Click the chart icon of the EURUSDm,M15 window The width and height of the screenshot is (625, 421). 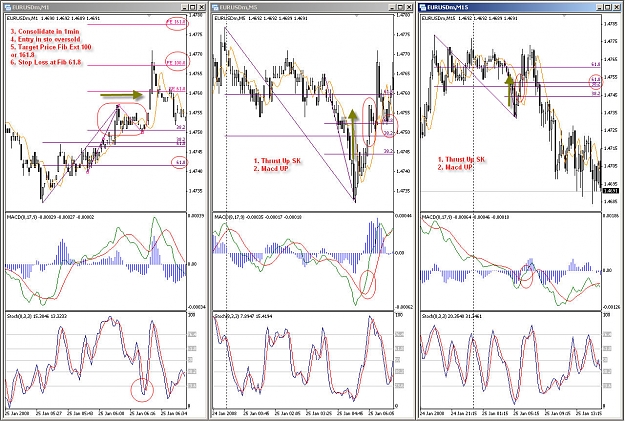point(423,7)
